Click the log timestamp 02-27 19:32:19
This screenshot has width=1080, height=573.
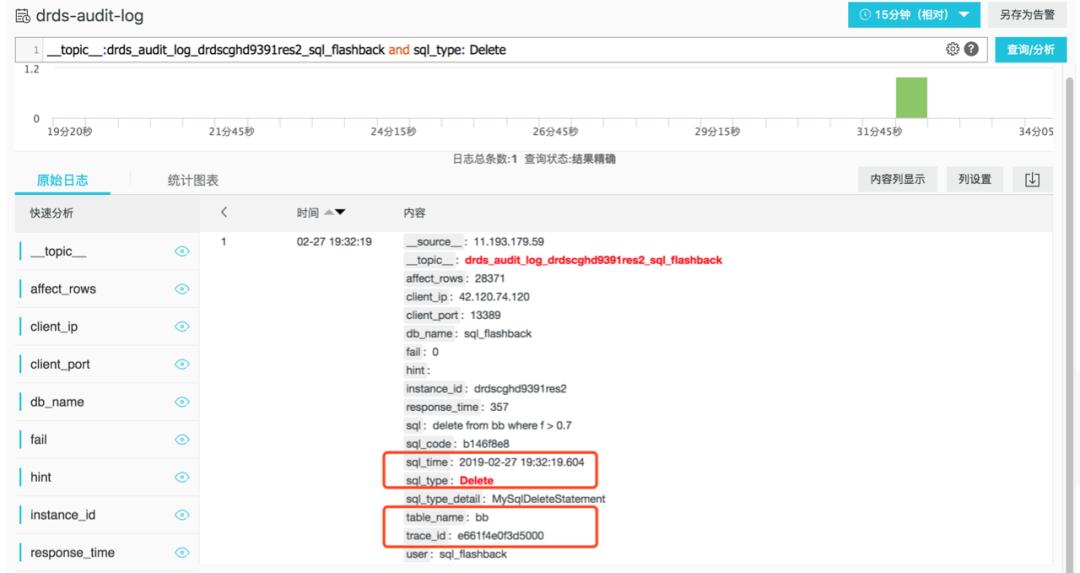point(334,242)
